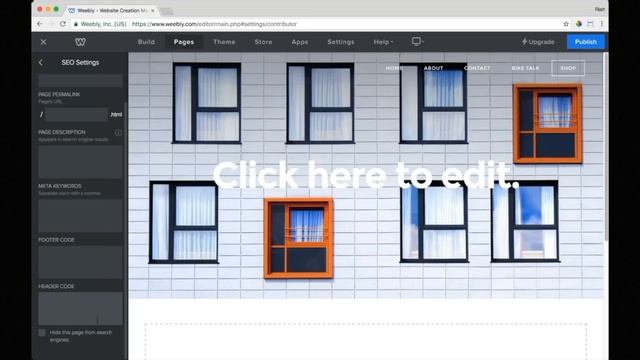
Task: Click into the Header Code box
Action: 80,309
